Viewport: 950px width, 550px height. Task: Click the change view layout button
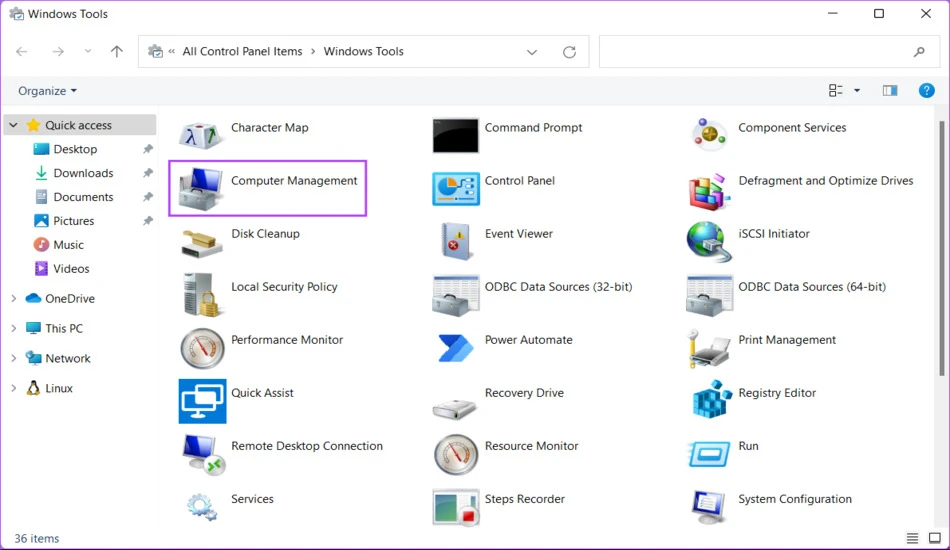[835, 91]
